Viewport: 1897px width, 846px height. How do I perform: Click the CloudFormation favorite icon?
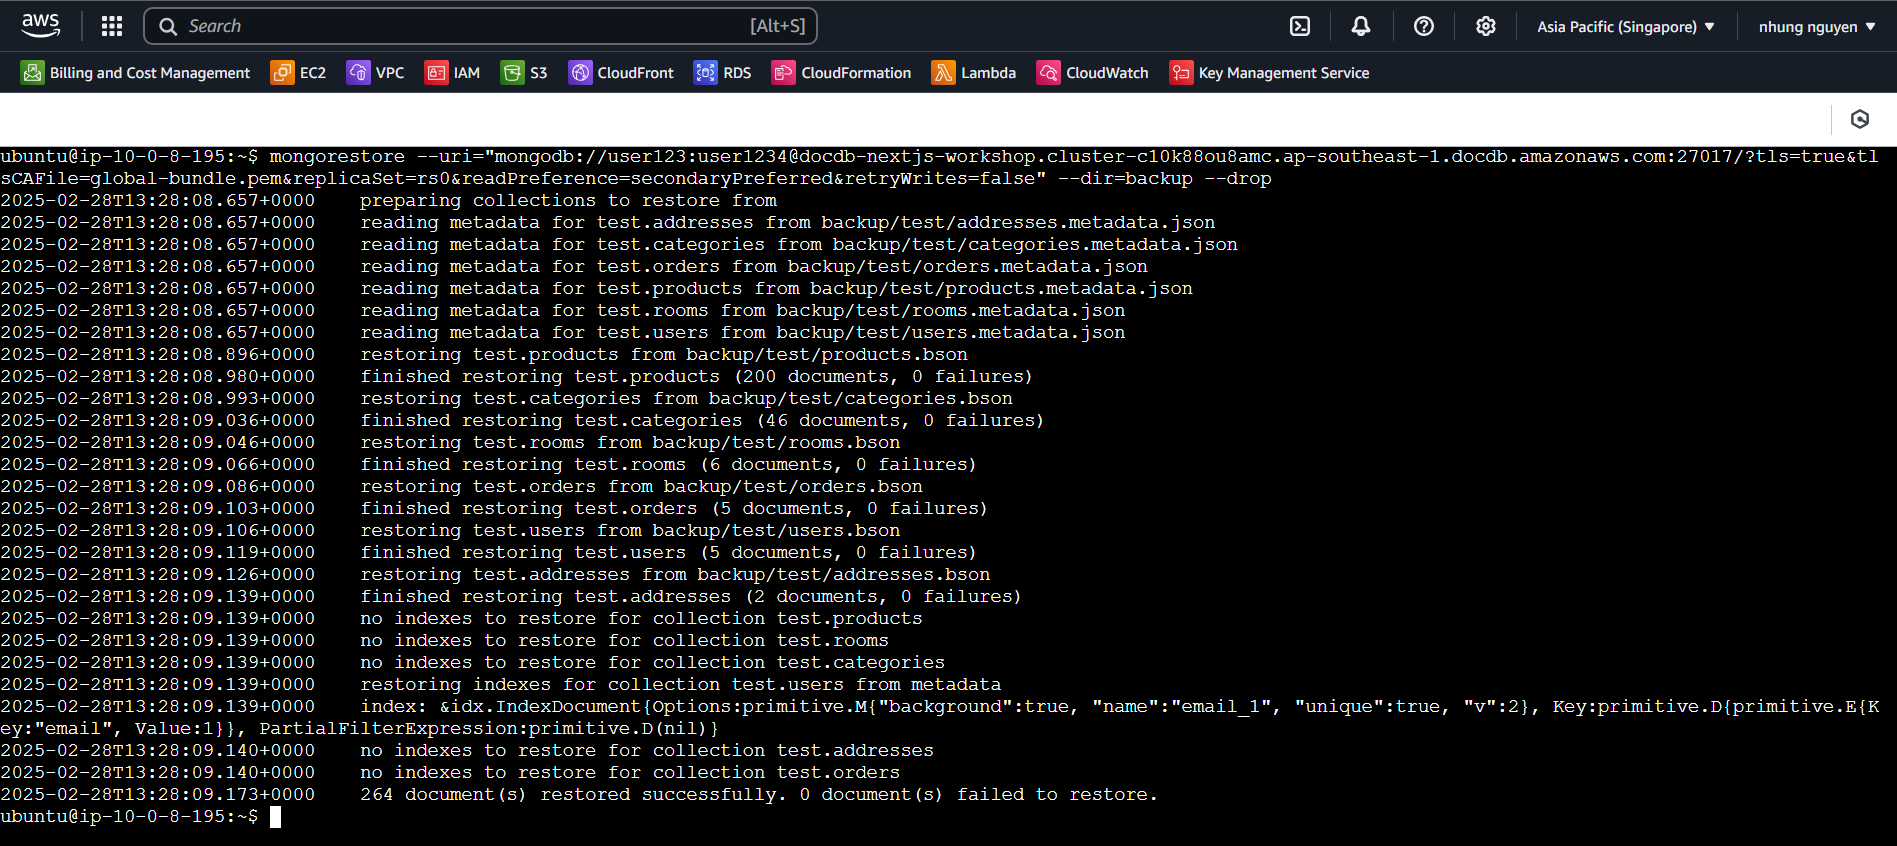783,73
